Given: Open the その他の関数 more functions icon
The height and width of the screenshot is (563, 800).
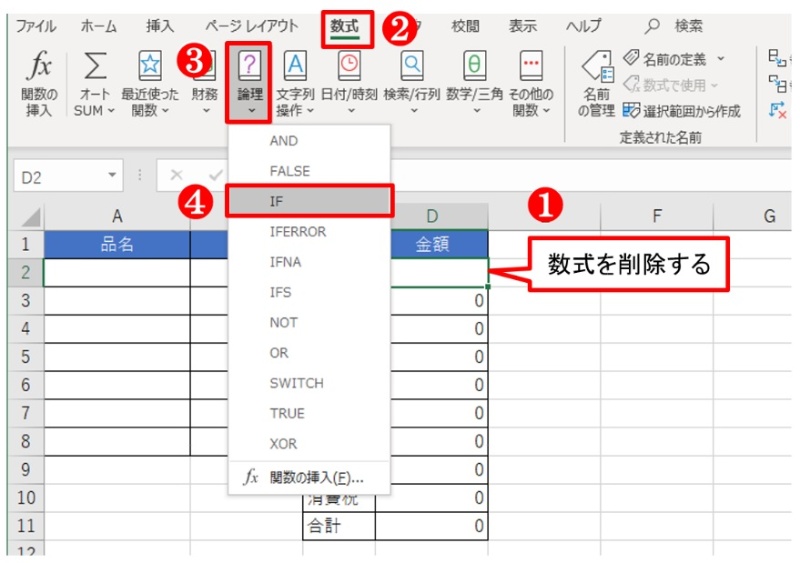Looking at the screenshot, I should click(x=531, y=65).
